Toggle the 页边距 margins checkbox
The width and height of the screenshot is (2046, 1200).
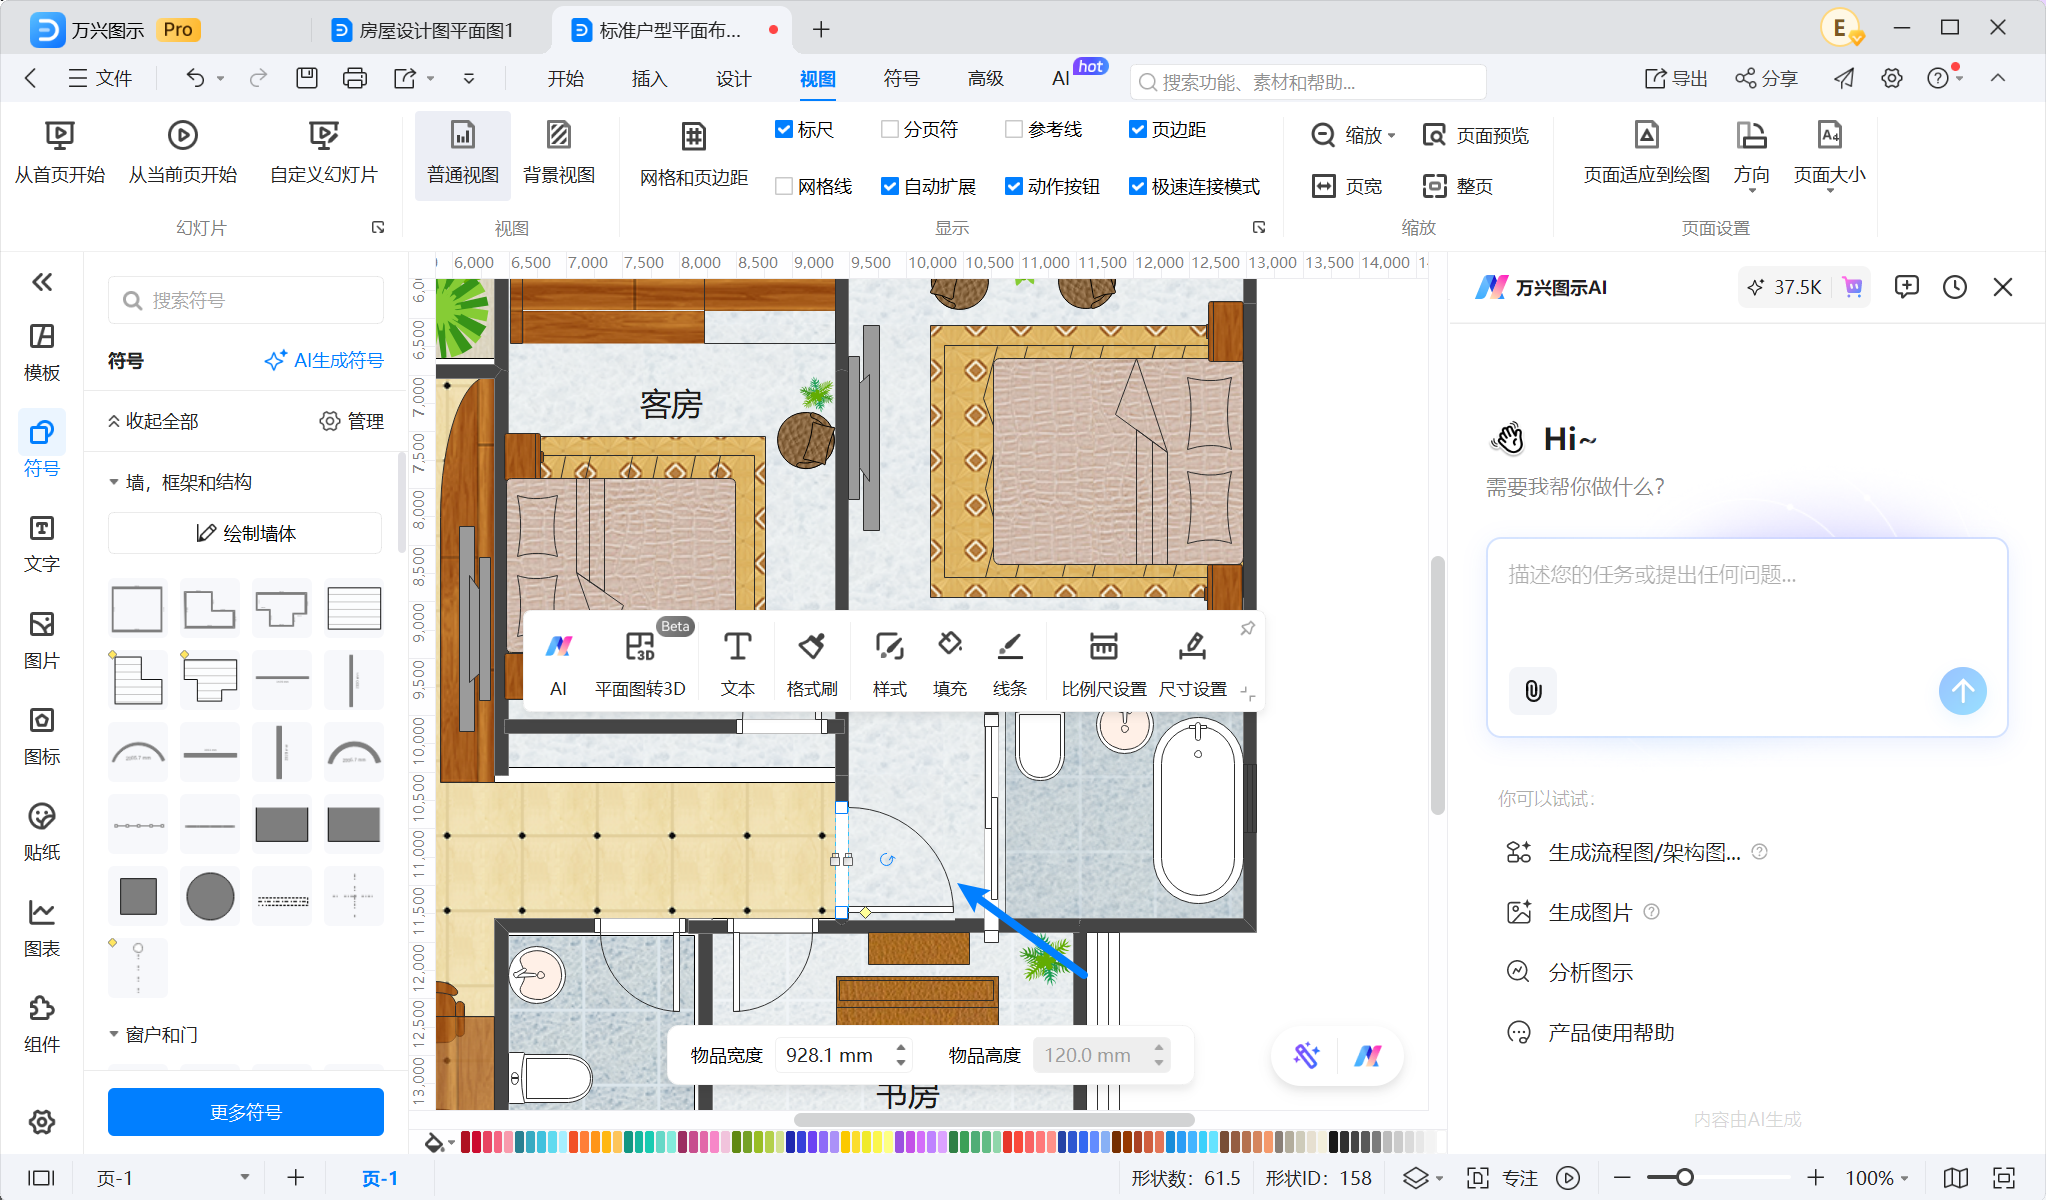coord(1137,129)
